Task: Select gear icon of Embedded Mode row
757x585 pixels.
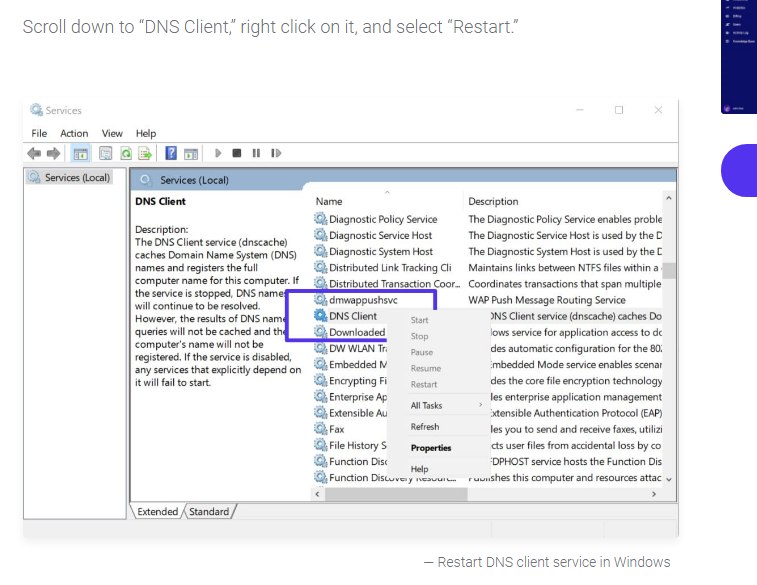Action: coord(321,364)
